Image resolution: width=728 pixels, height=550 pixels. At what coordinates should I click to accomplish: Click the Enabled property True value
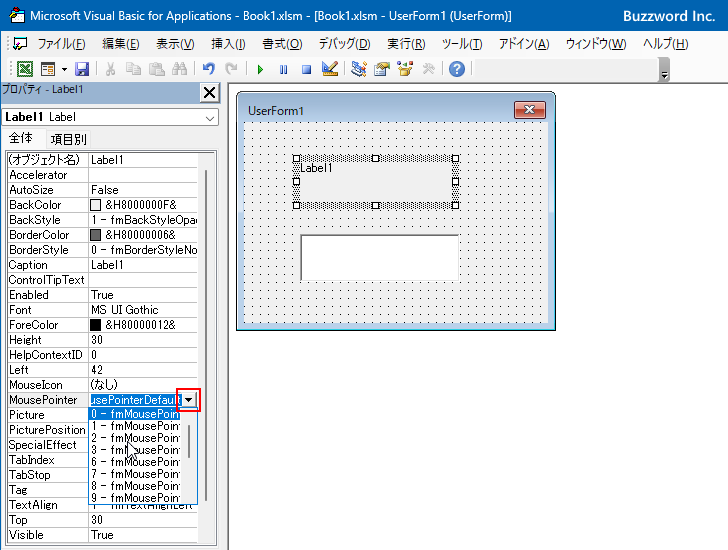tap(143, 295)
